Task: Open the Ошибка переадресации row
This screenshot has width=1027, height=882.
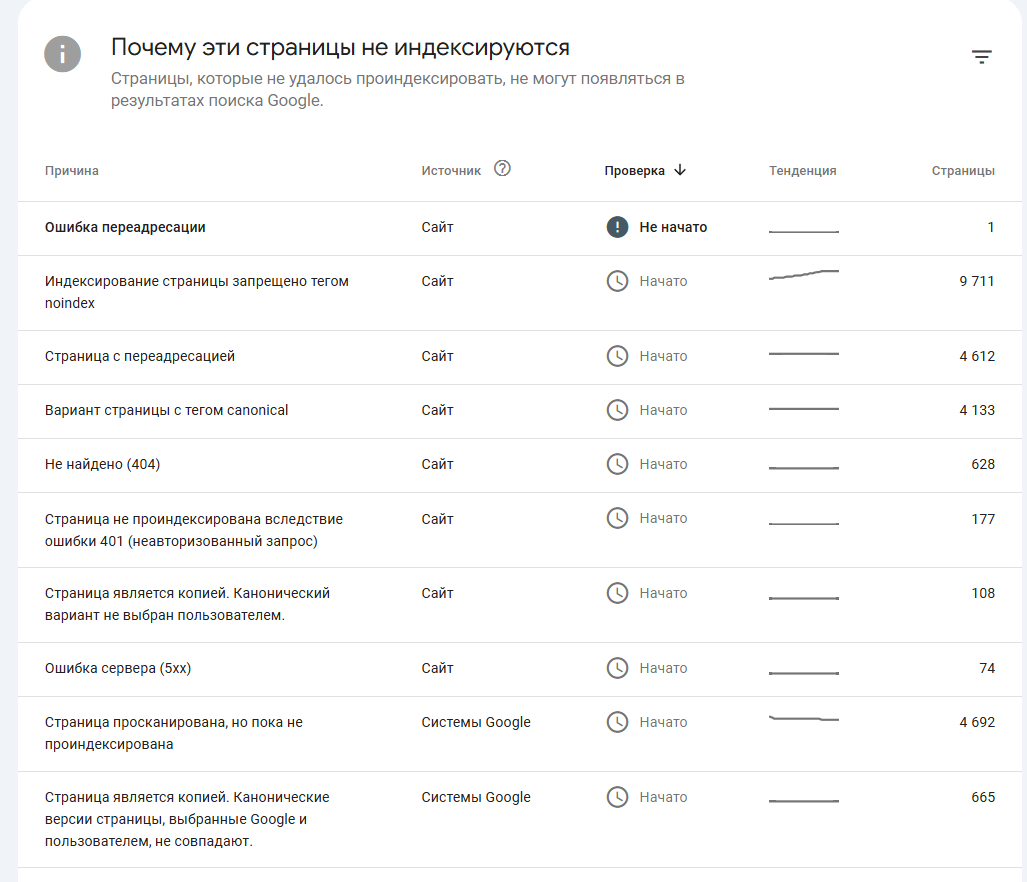Action: [x=125, y=227]
